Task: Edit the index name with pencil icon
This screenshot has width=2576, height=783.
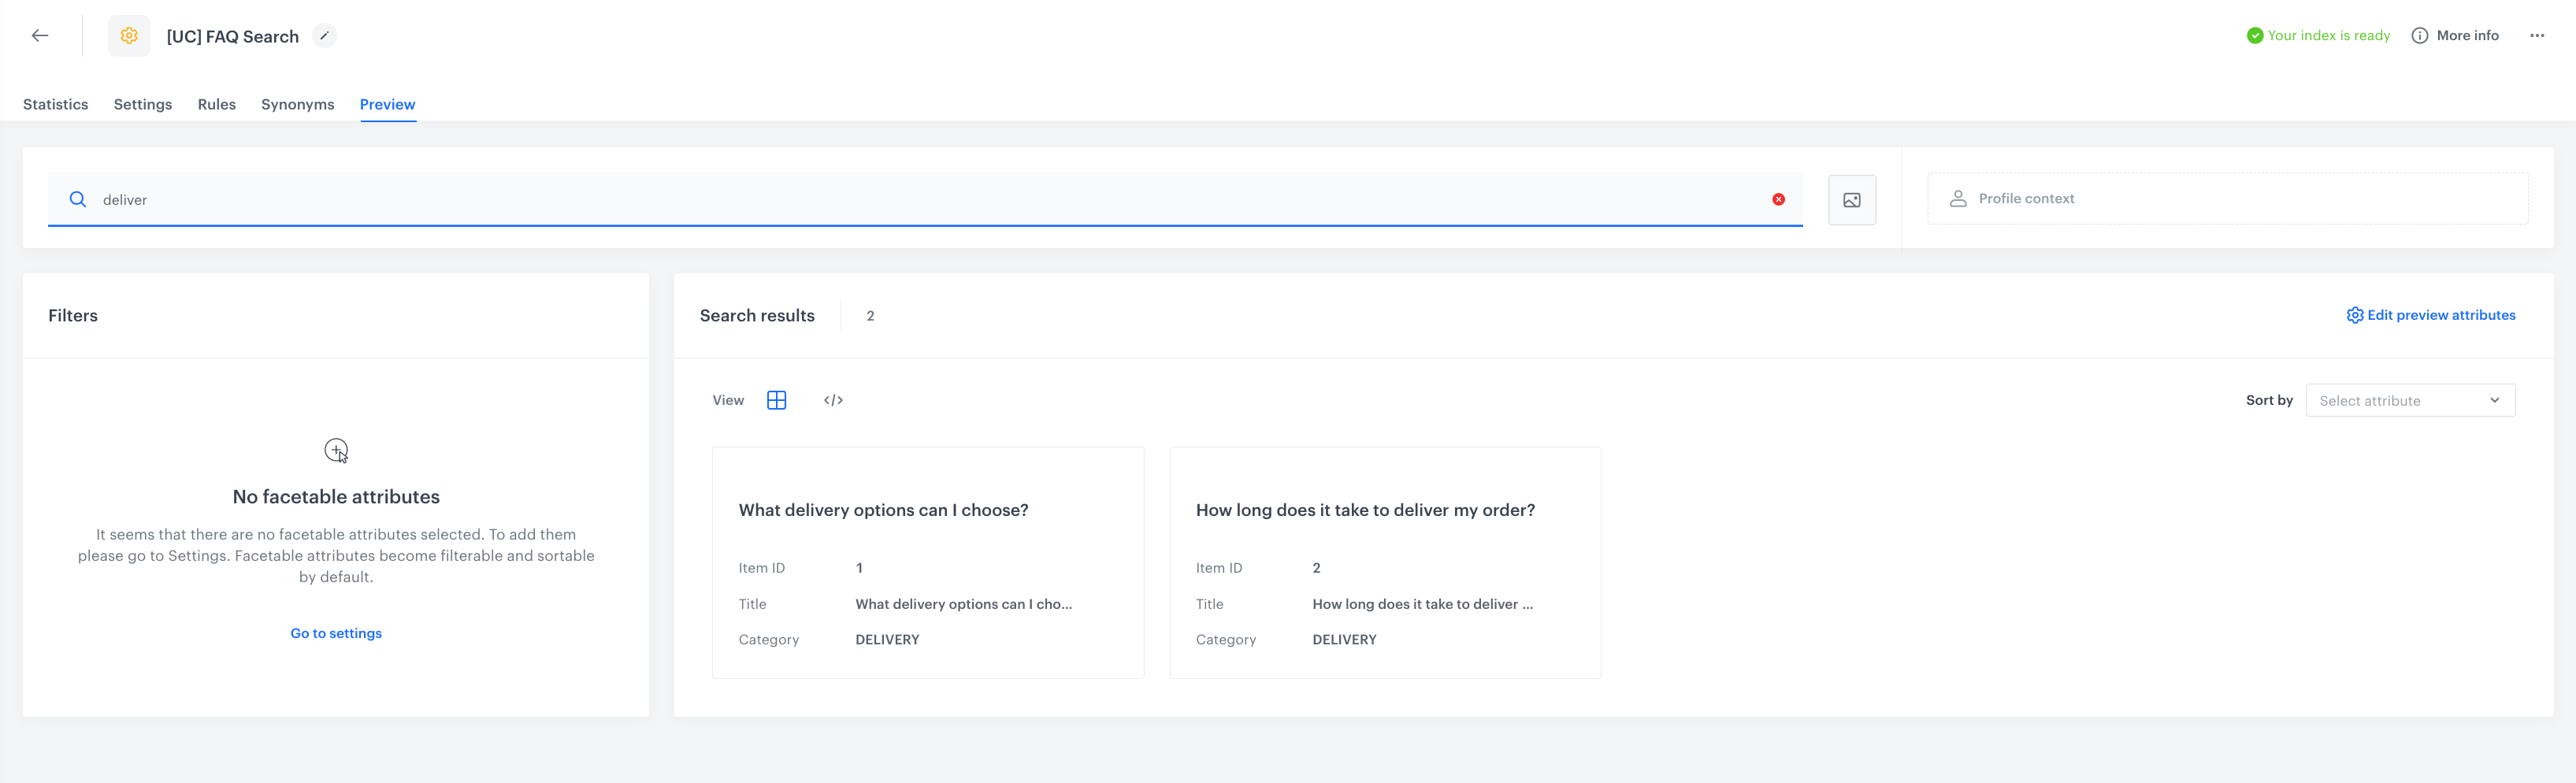Action: 324,36
